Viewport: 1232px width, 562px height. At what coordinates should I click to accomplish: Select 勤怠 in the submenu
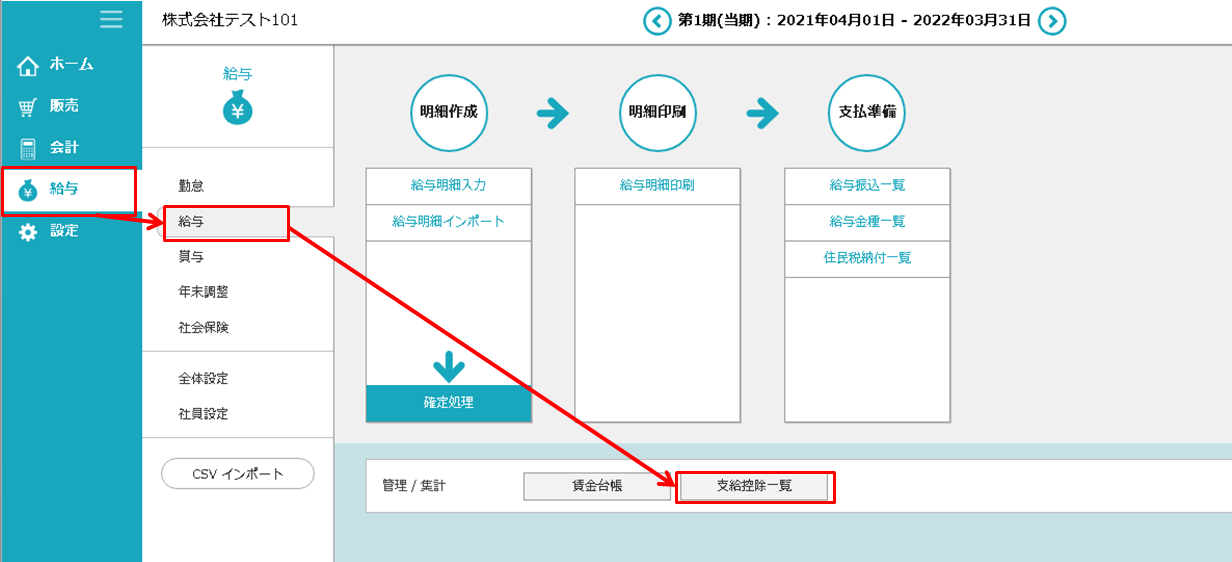point(191,186)
